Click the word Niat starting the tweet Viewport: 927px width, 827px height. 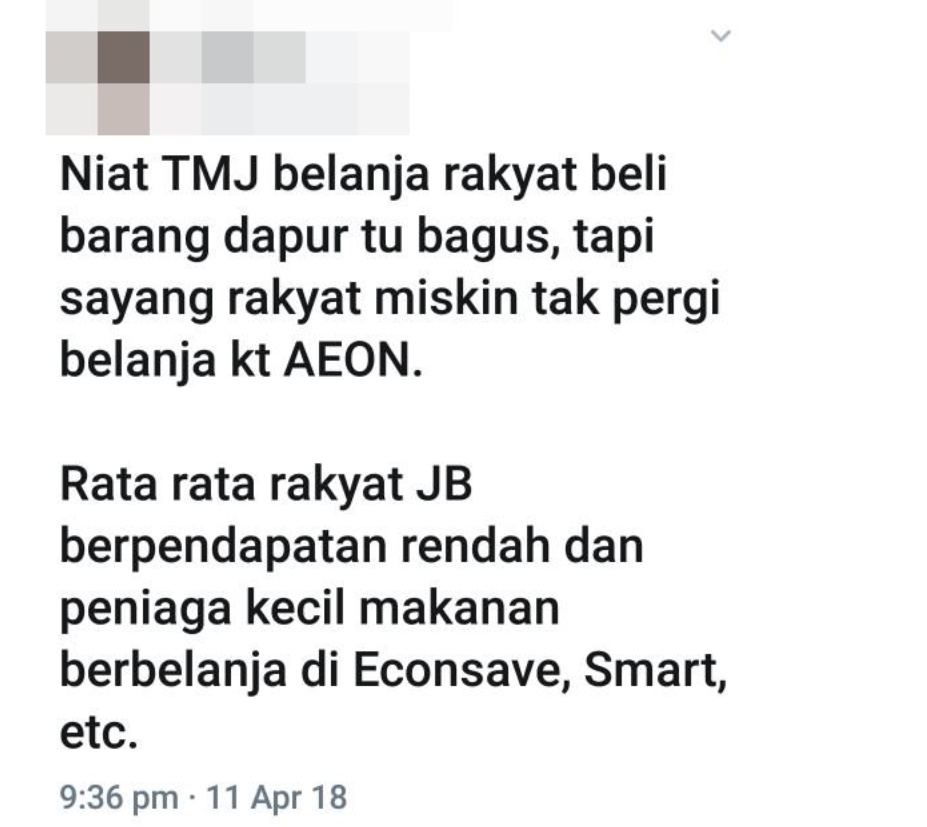(x=104, y=175)
